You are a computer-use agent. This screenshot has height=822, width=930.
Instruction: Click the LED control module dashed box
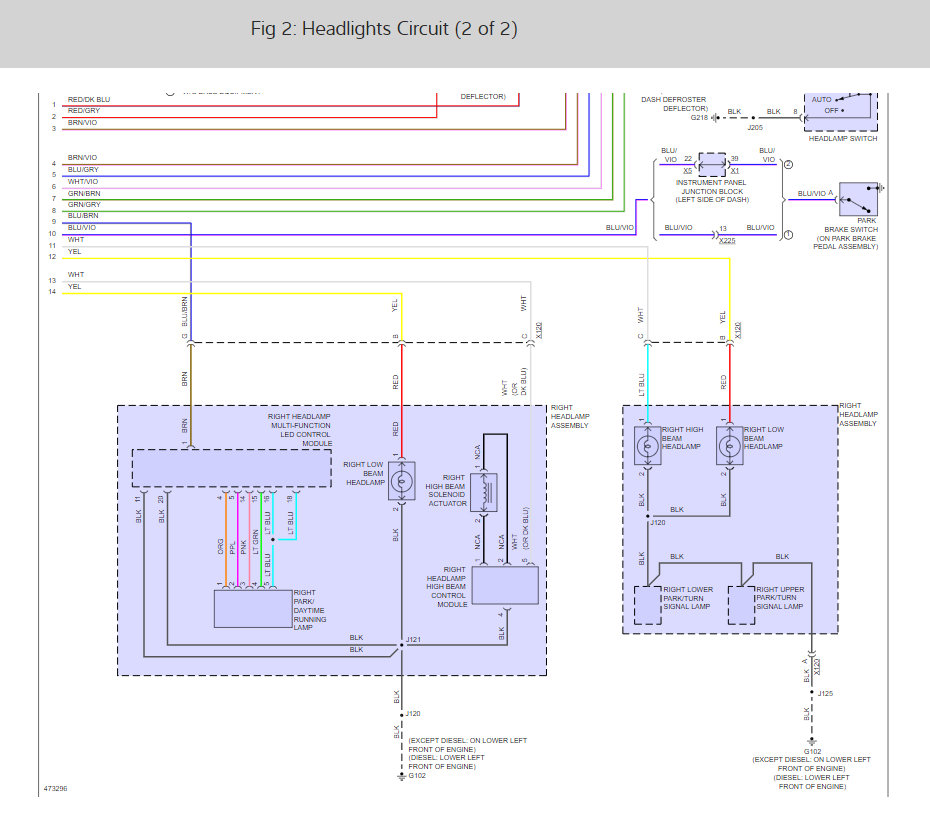pyautogui.click(x=231, y=469)
